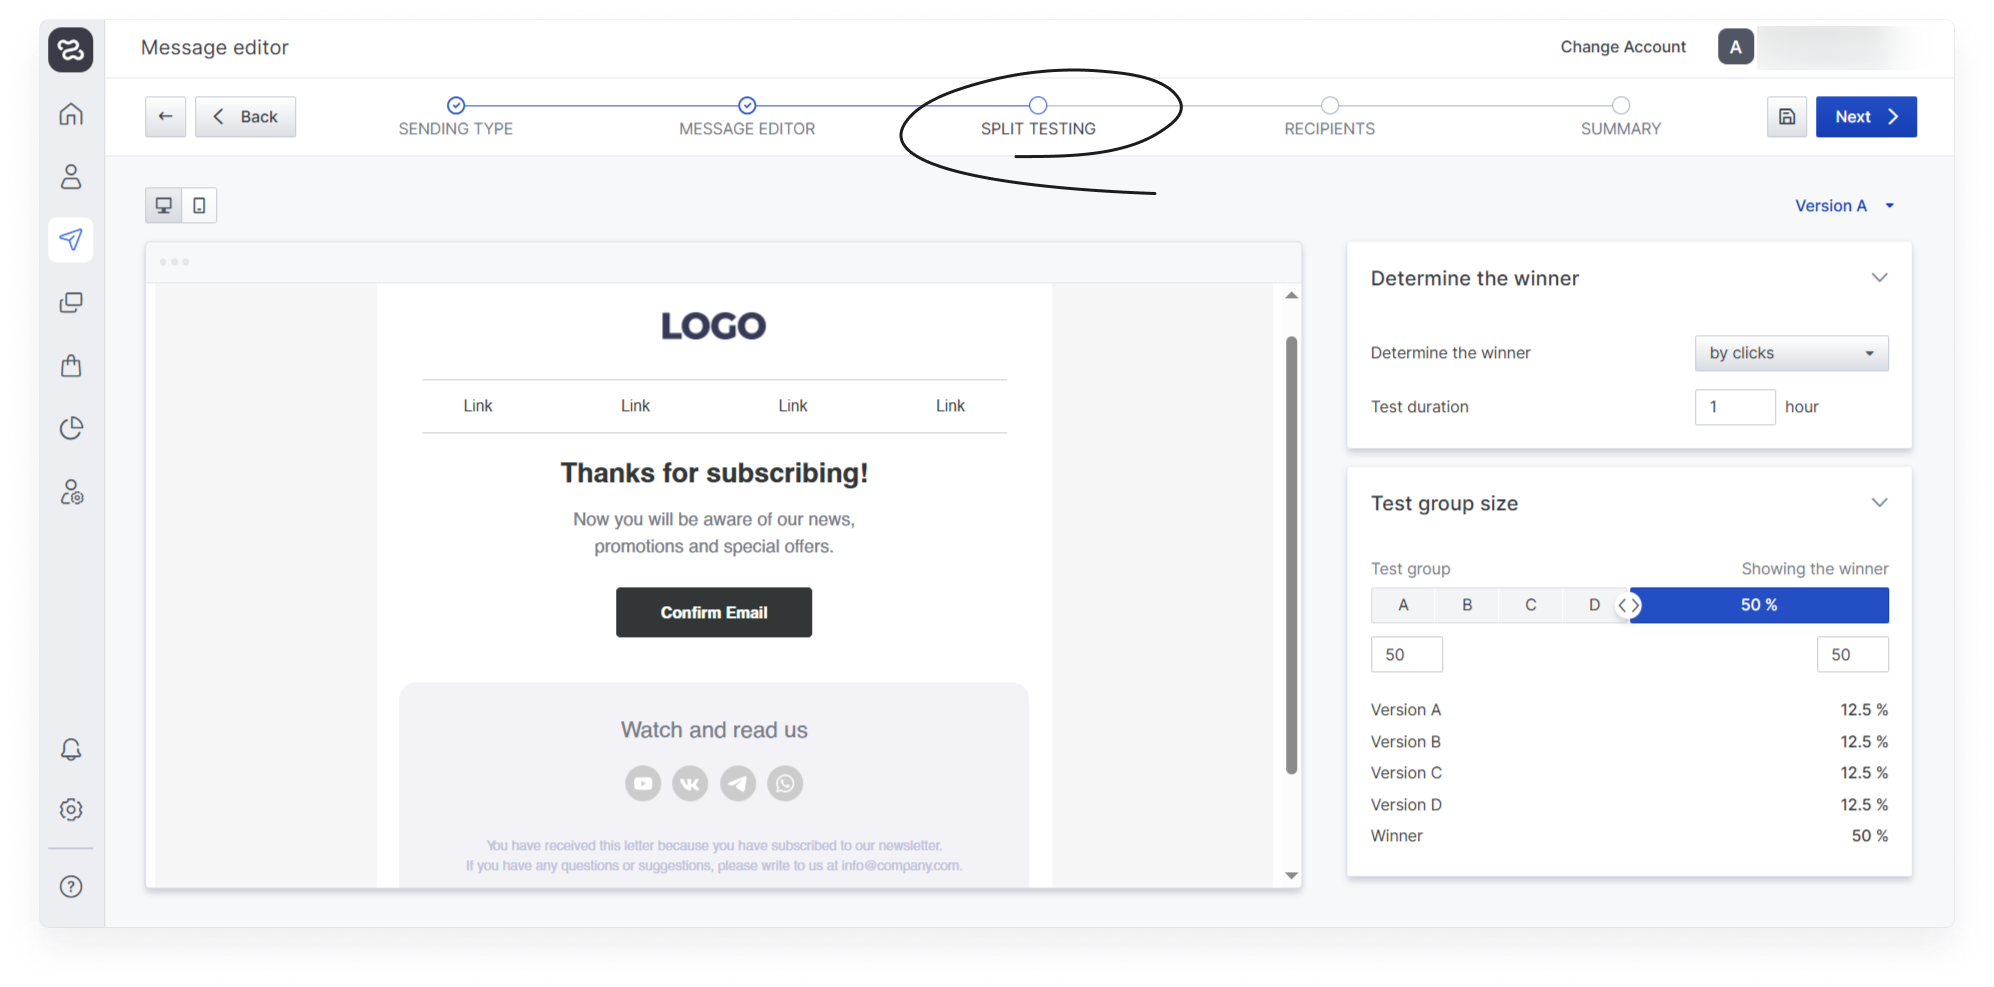
Task: Open the 'by clicks' winner dropdown
Action: [x=1791, y=353]
